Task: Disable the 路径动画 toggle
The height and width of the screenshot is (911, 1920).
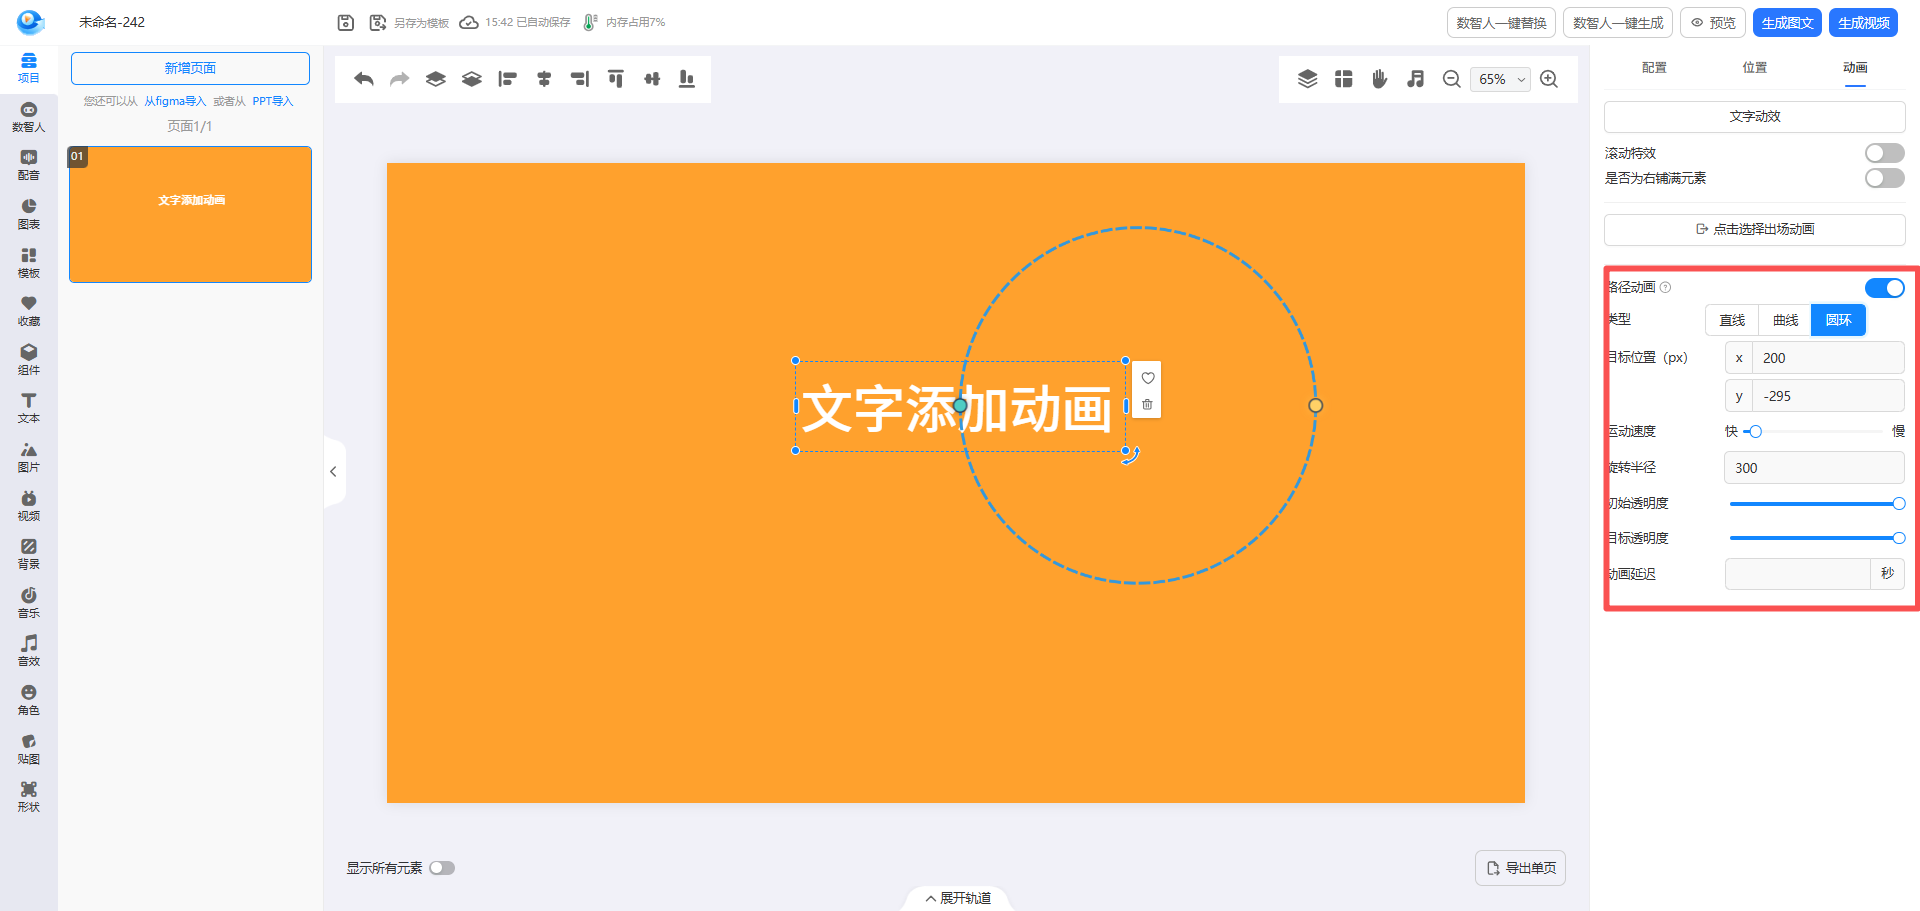Action: coord(1884,288)
